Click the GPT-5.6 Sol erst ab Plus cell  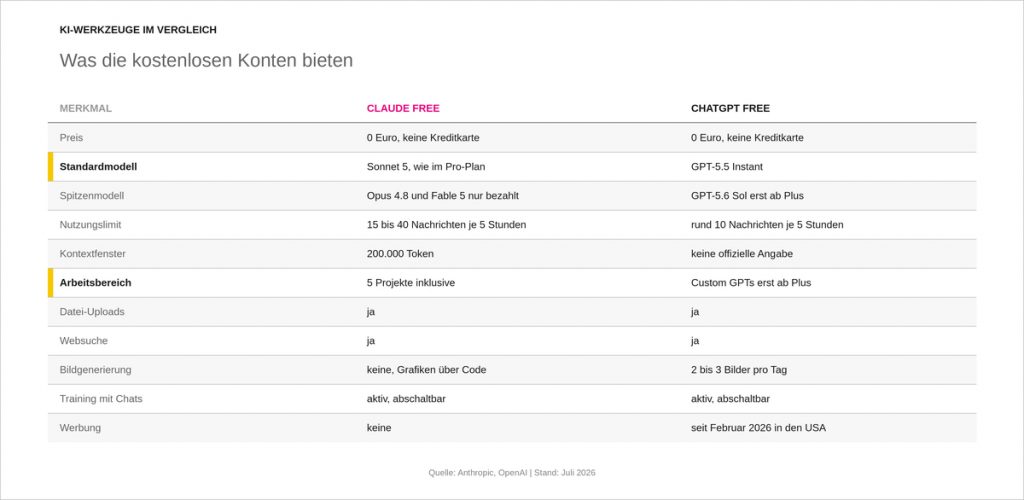pos(747,195)
